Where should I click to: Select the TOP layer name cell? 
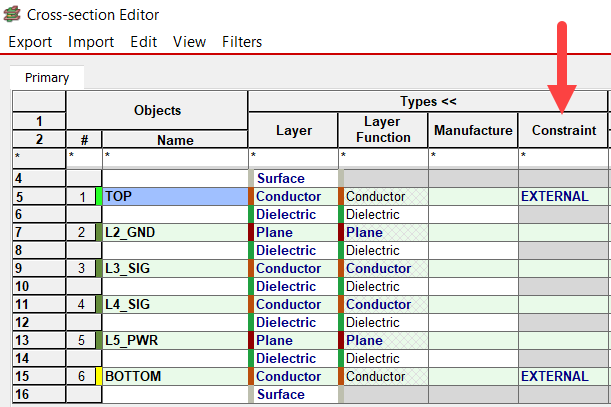(175, 197)
